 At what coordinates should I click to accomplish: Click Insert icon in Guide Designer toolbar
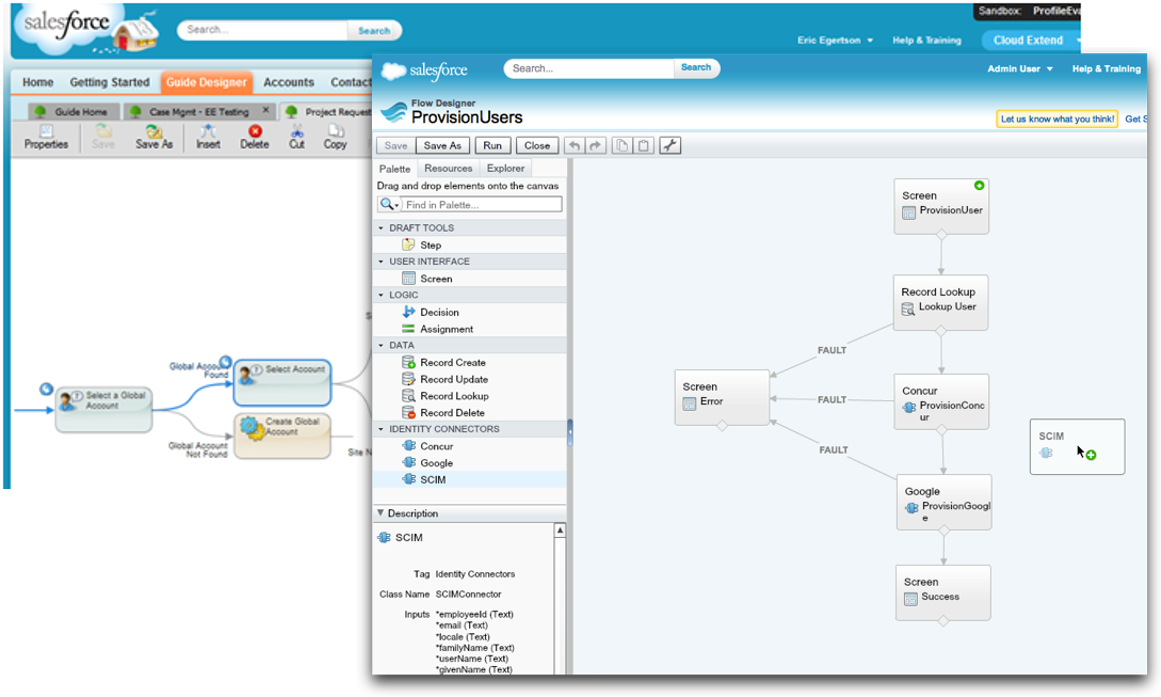[x=208, y=137]
